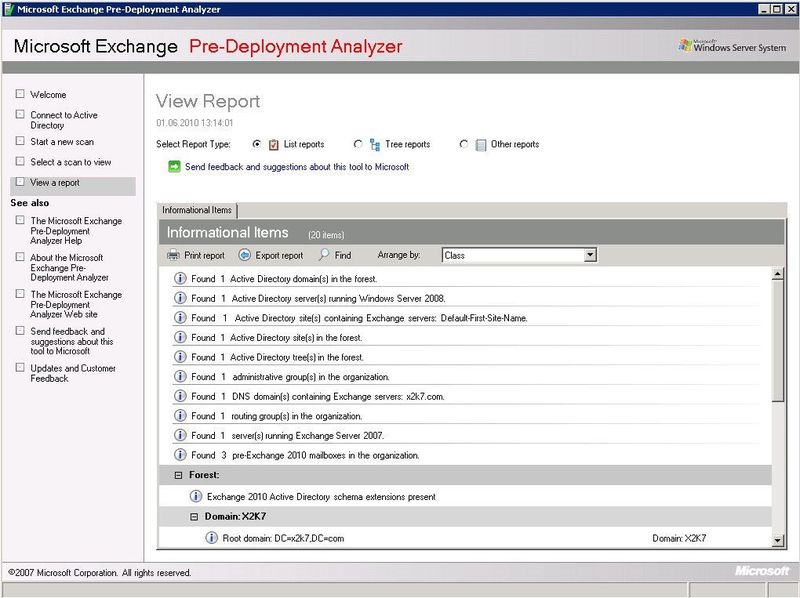Click the 'Domain: X2K7' value at row end
This screenshot has height=598, width=800.
coord(679,538)
